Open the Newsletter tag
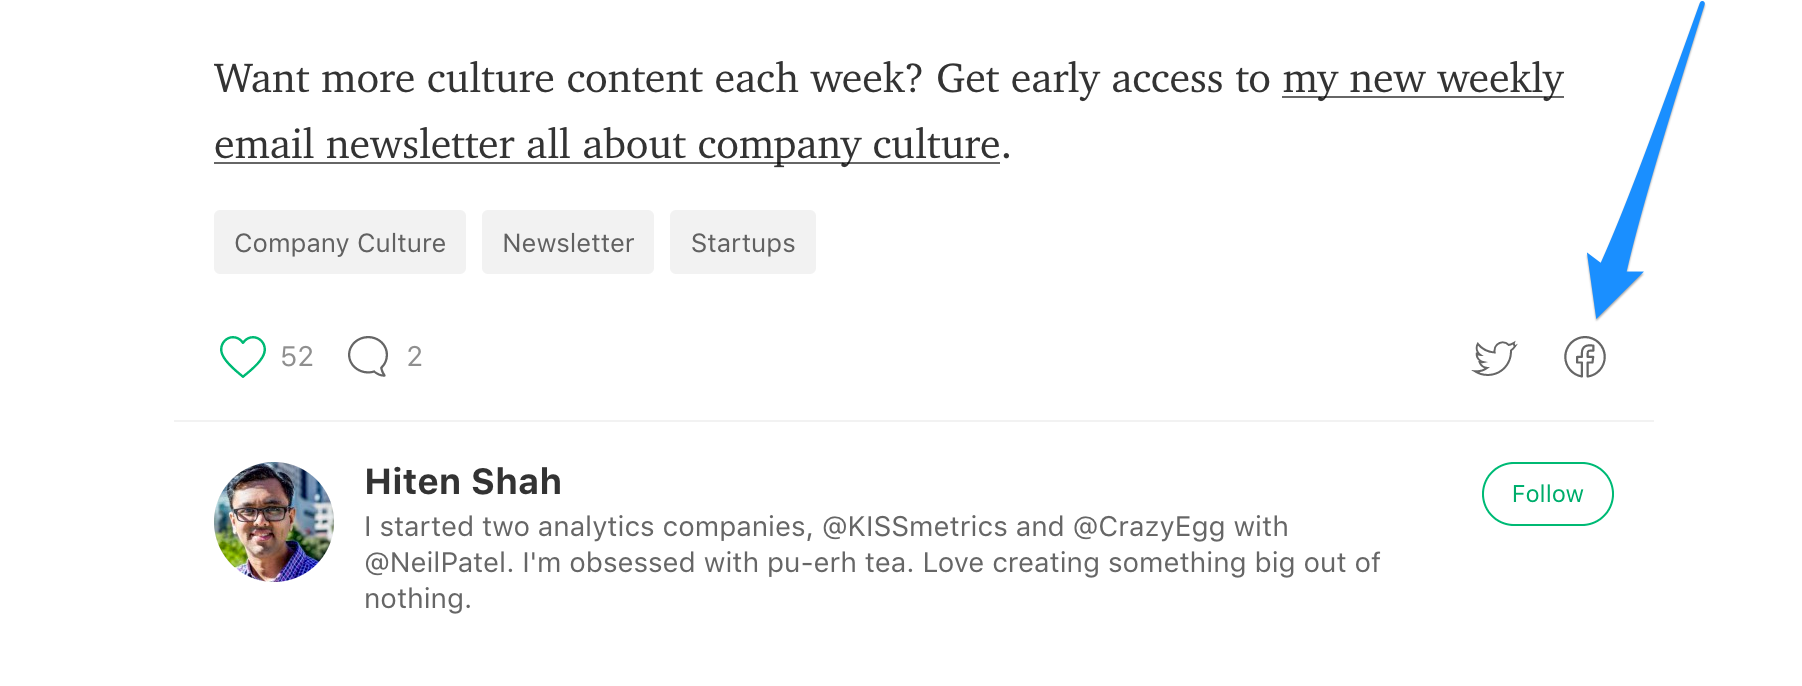The height and width of the screenshot is (686, 1802). click(x=568, y=243)
